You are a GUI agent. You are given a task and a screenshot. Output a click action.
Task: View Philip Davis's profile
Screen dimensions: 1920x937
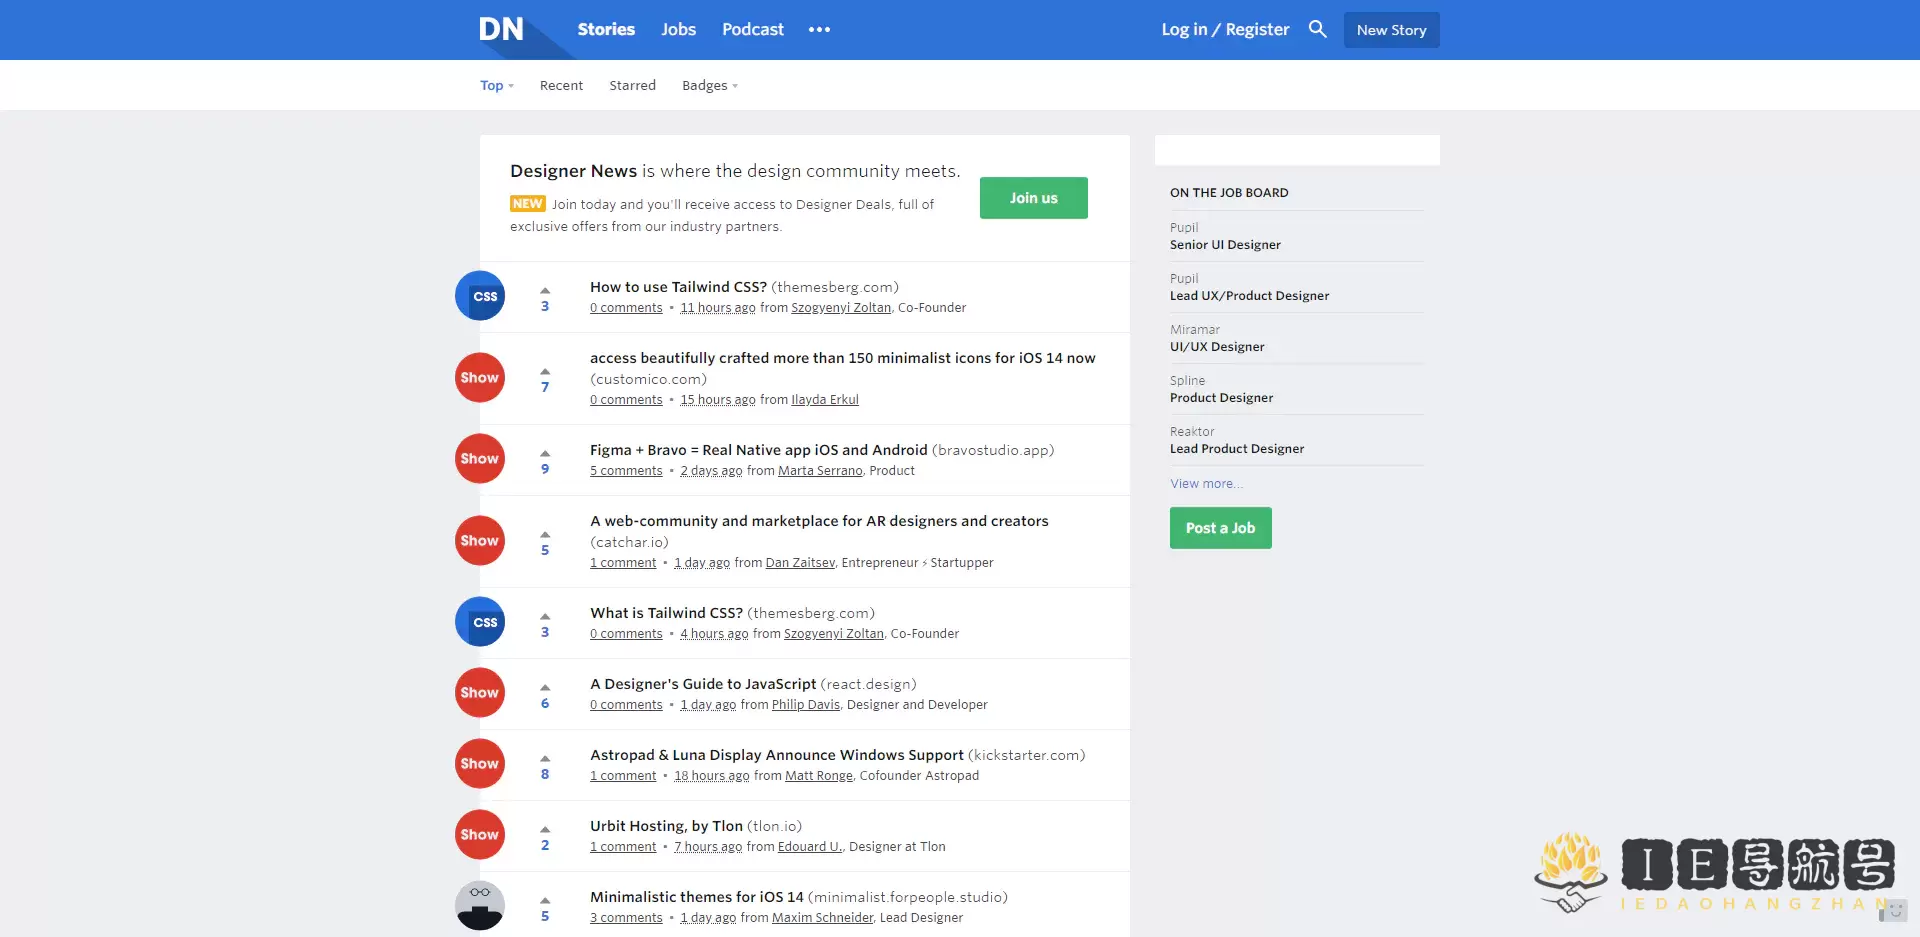[806, 705]
